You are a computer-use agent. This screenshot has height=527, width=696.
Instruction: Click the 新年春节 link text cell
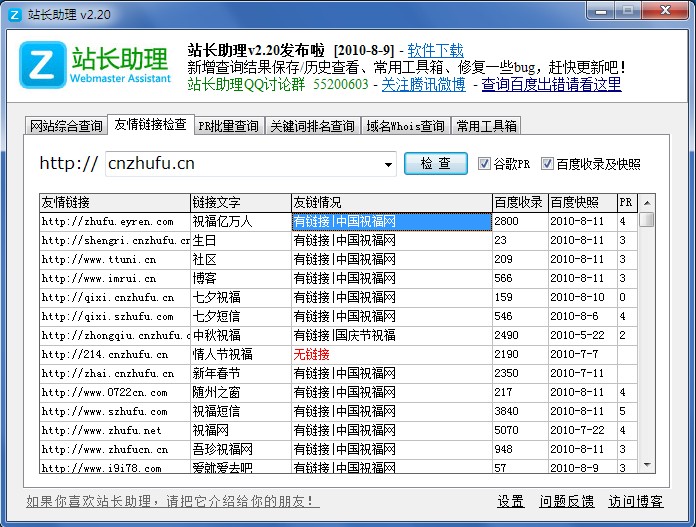tap(241, 374)
